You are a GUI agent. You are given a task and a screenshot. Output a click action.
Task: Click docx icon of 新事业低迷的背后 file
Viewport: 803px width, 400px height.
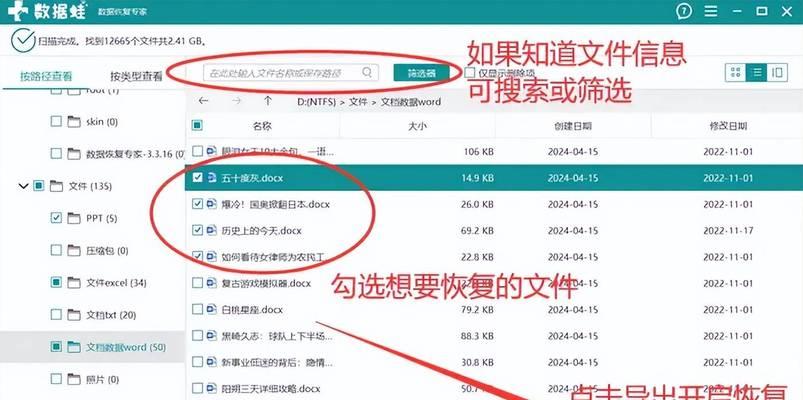(x=212, y=362)
